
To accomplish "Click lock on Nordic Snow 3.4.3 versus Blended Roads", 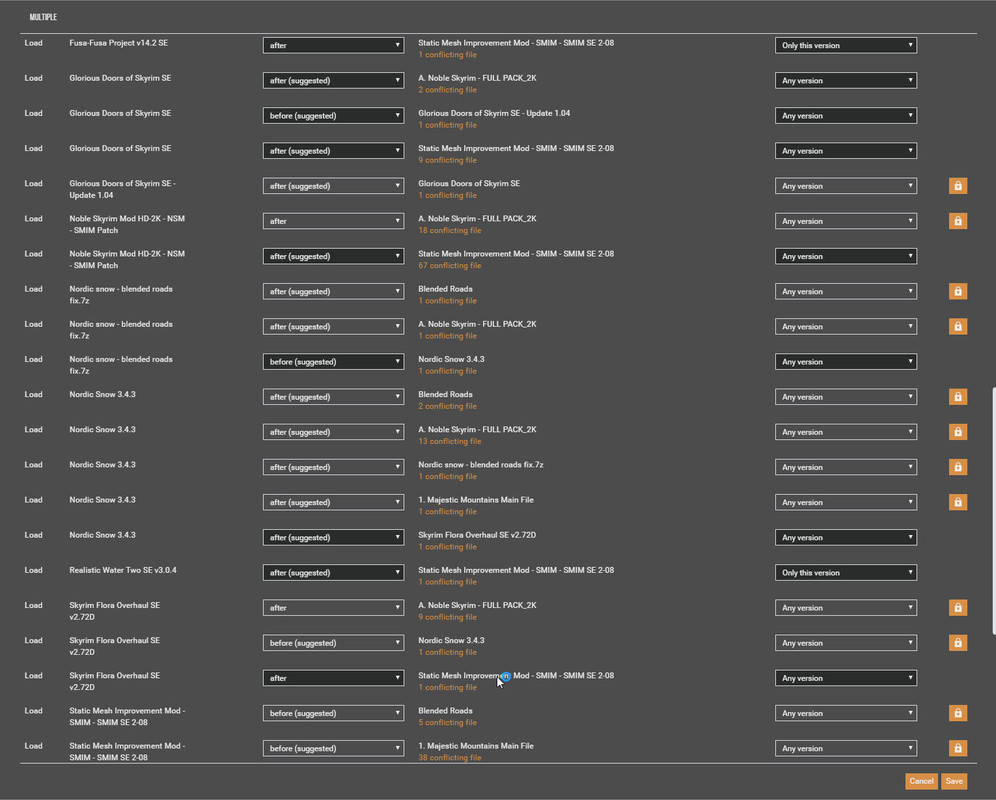I will (x=958, y=397).
